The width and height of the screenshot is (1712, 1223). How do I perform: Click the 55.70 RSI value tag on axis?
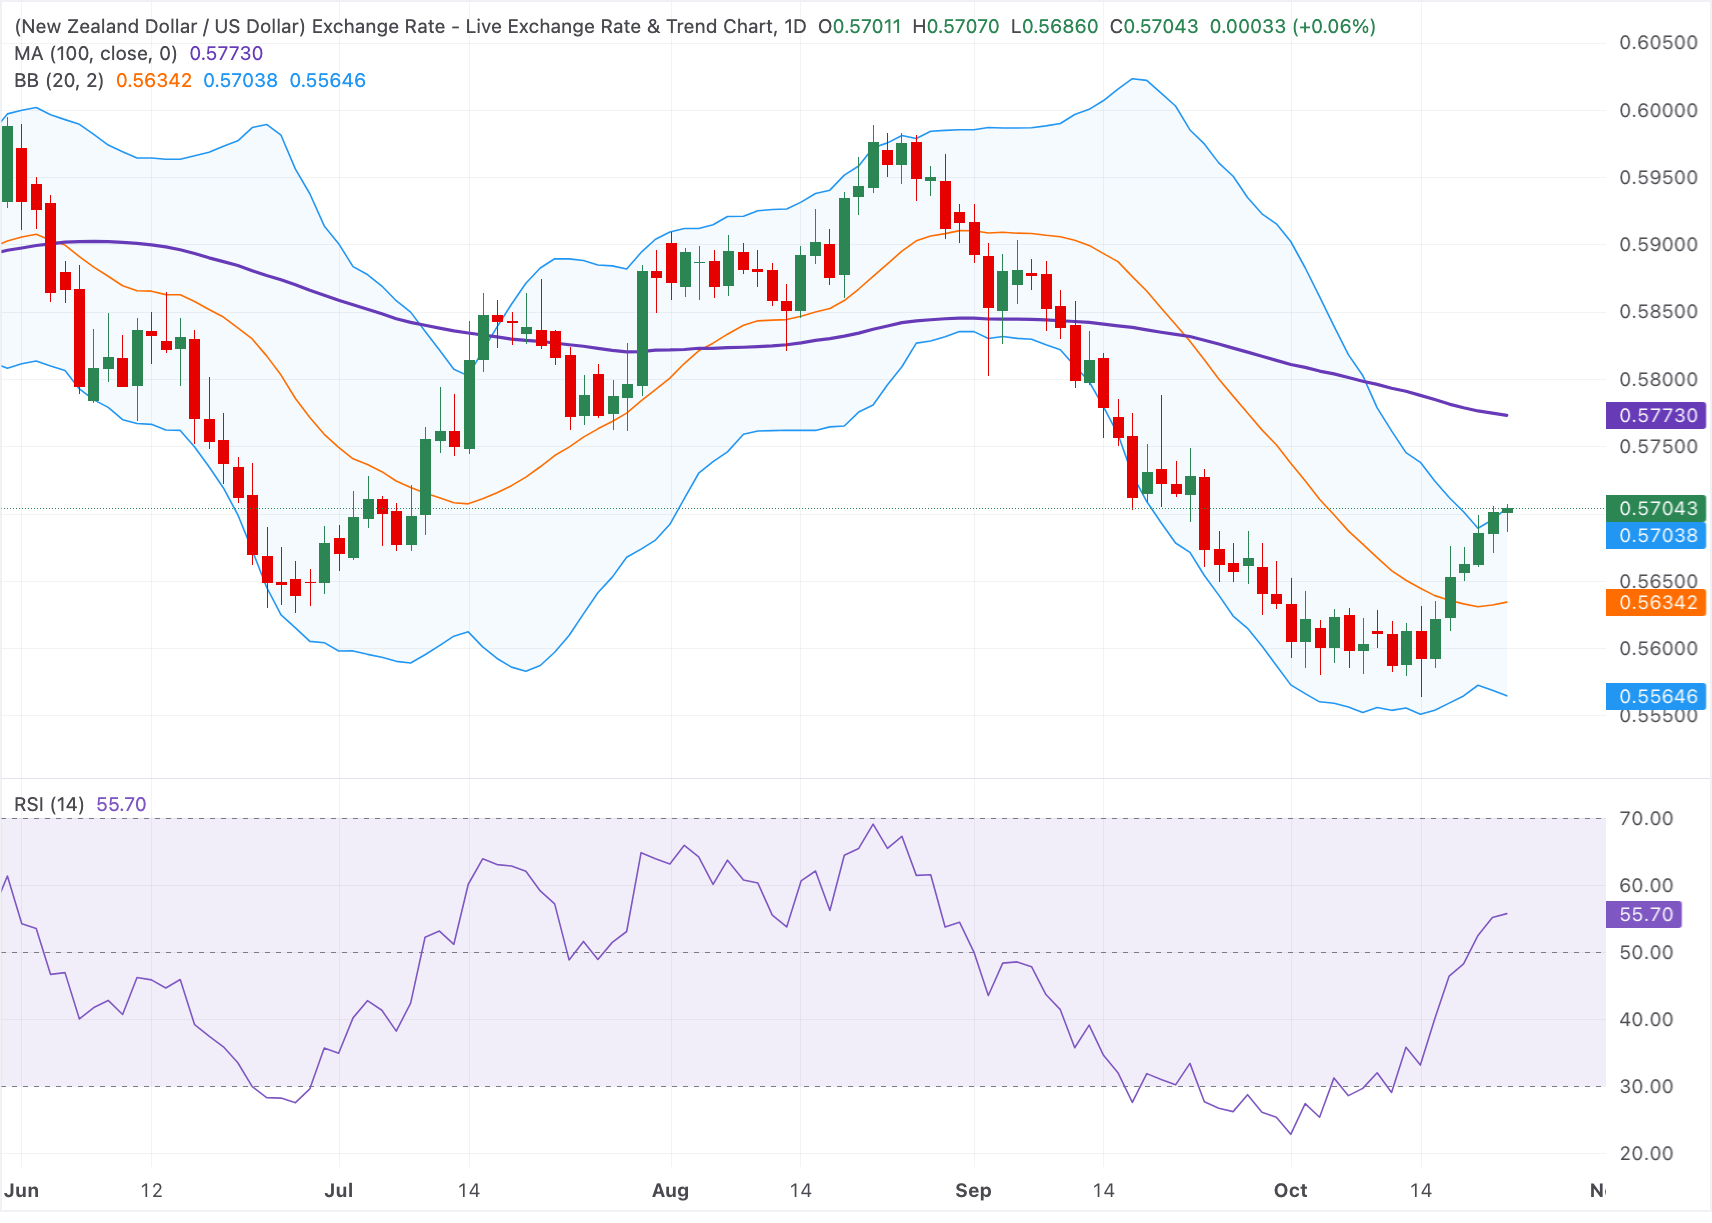pos(1644,914)
